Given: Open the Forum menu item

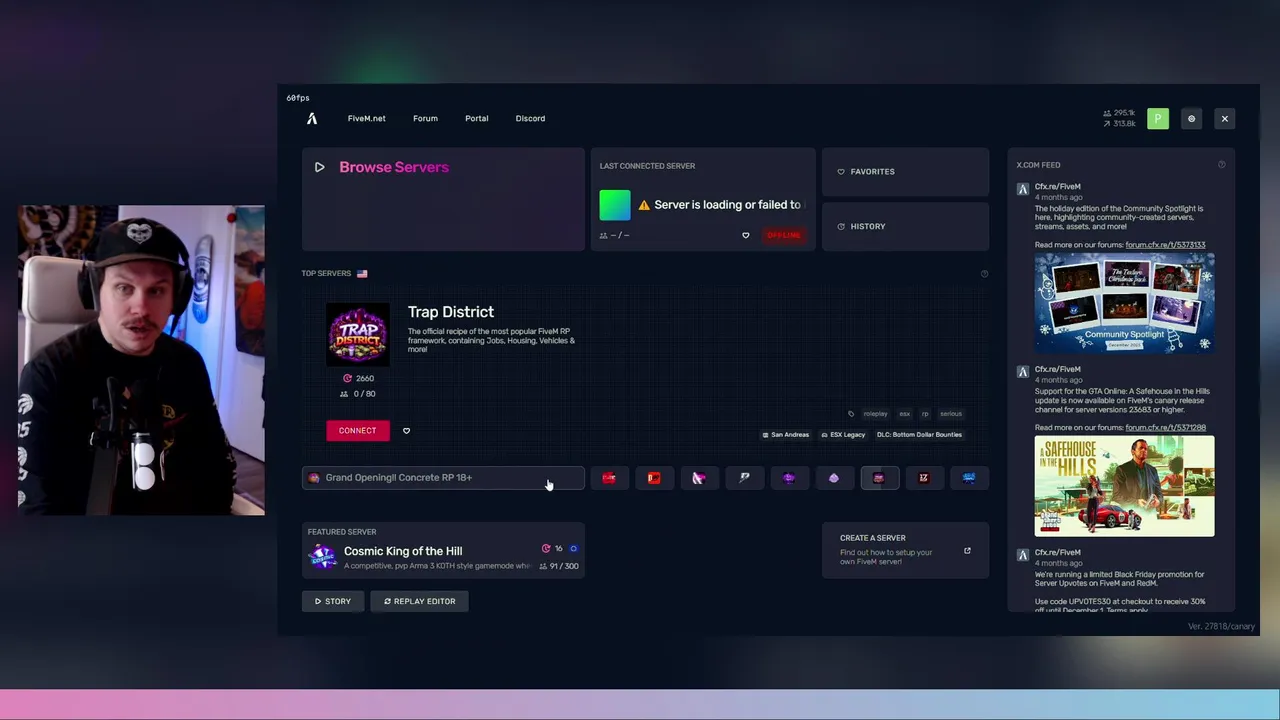Looking at the screenshot, I should pos(425,119).
